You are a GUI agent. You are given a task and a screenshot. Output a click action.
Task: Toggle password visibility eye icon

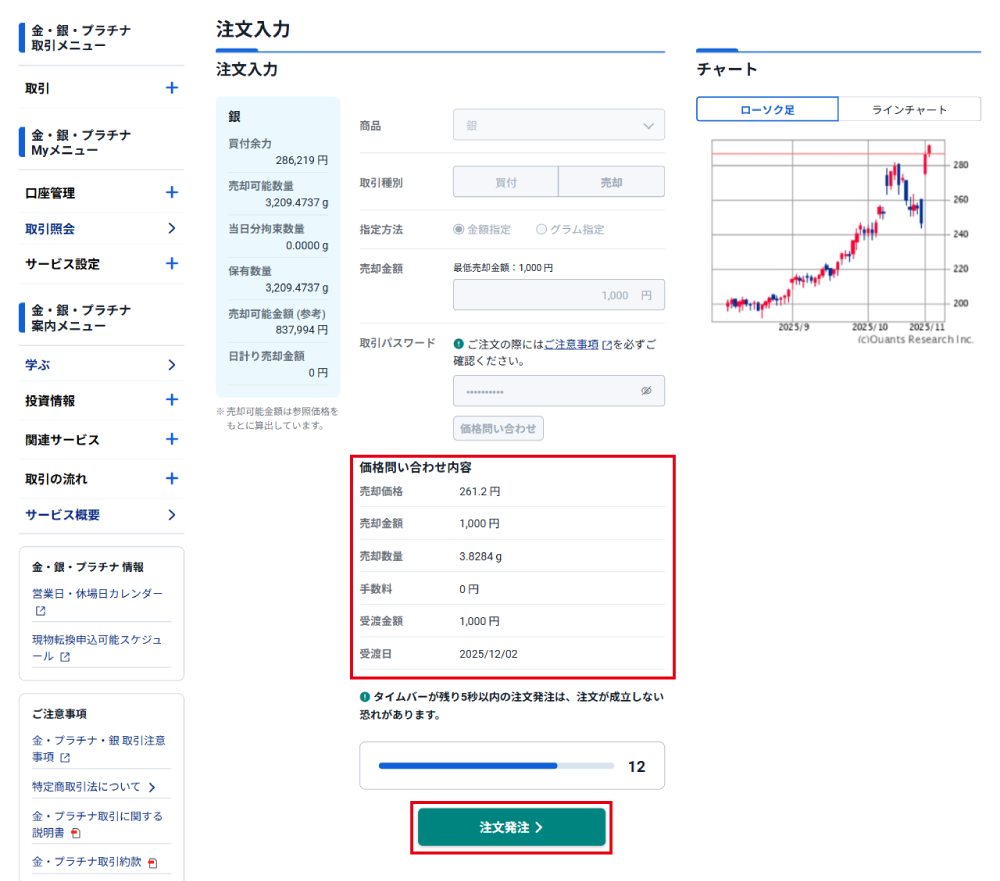click(646, 391)
